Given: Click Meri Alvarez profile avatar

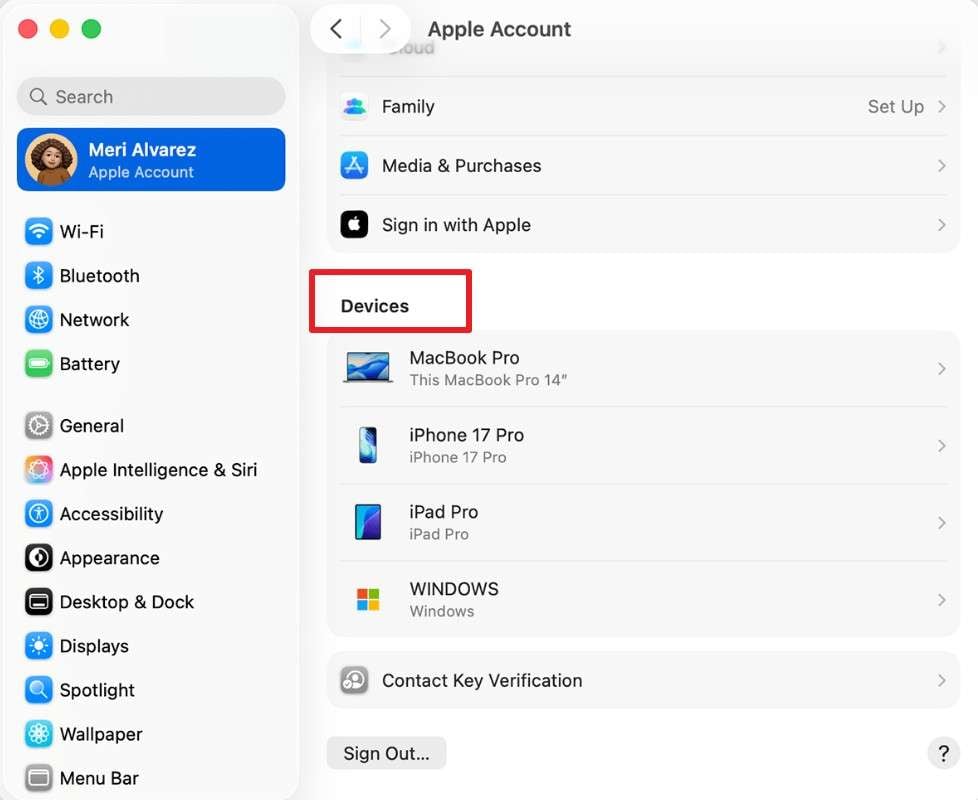Looking at the screenshot, I should 51,160.
